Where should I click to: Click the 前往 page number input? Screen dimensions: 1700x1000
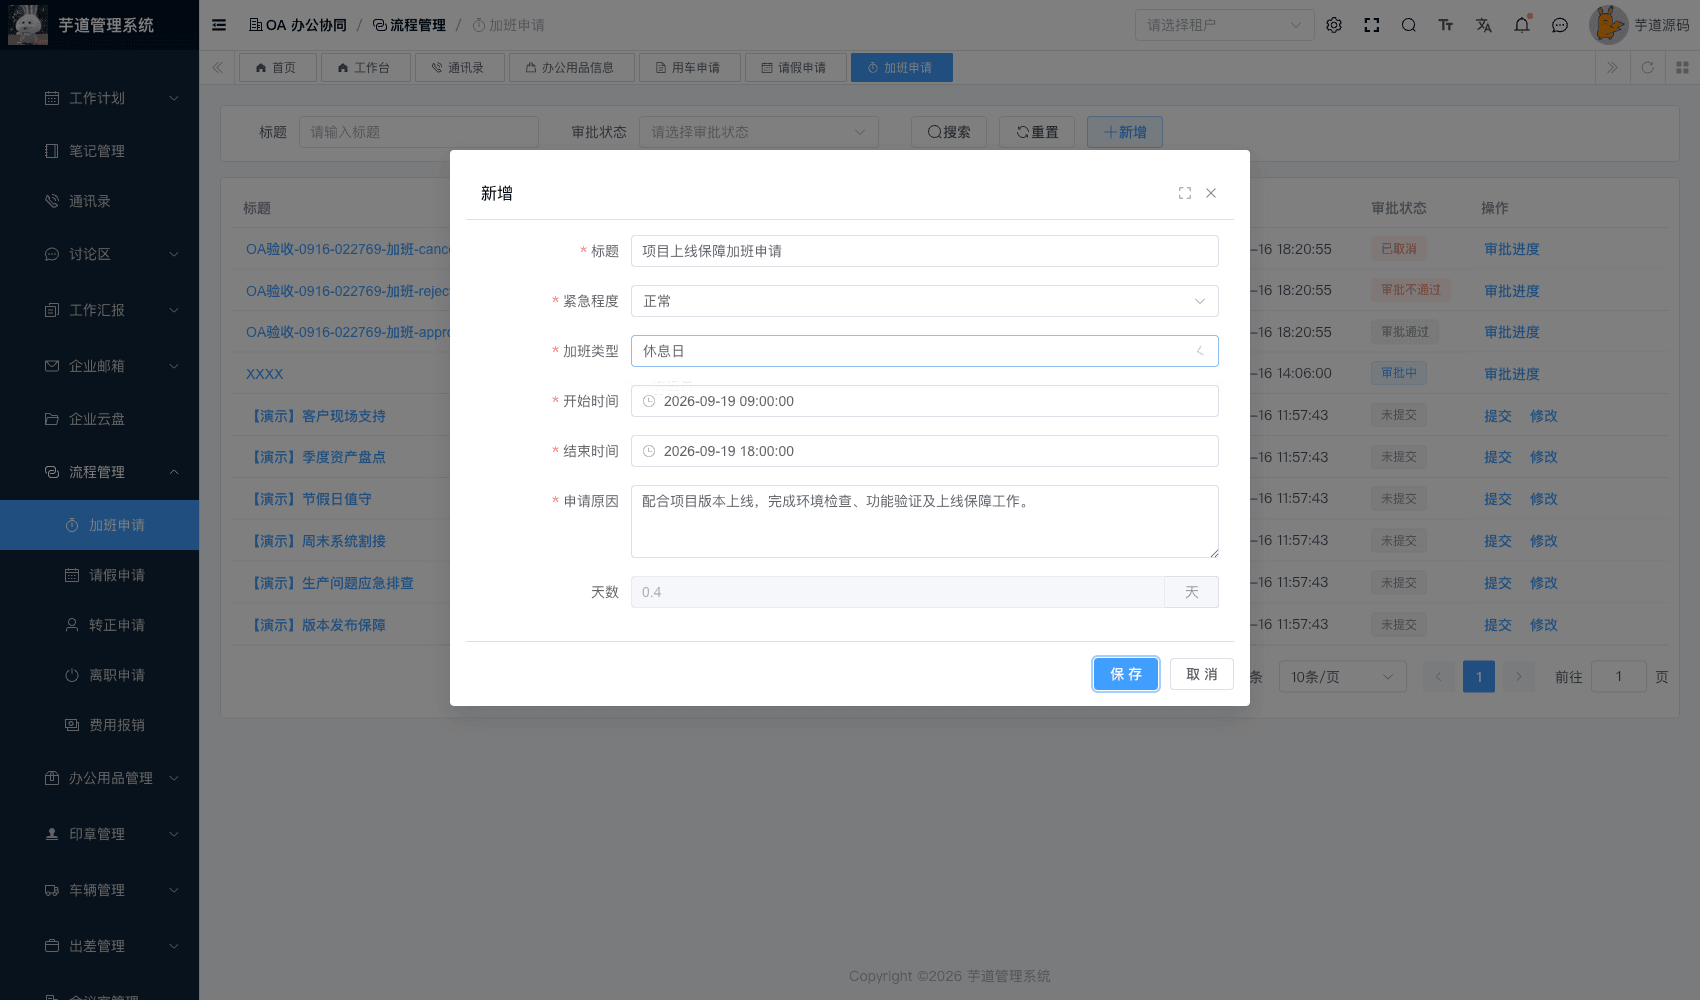point(1619,677)
